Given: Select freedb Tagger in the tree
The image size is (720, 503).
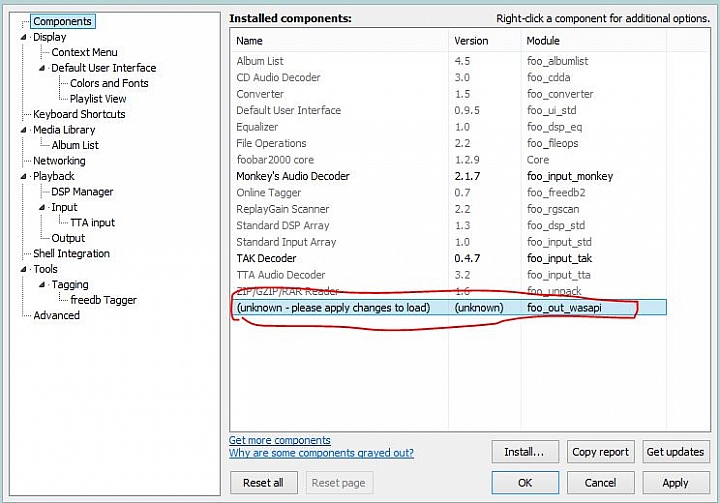Looking at the screenshot, I should coord(103,300).
